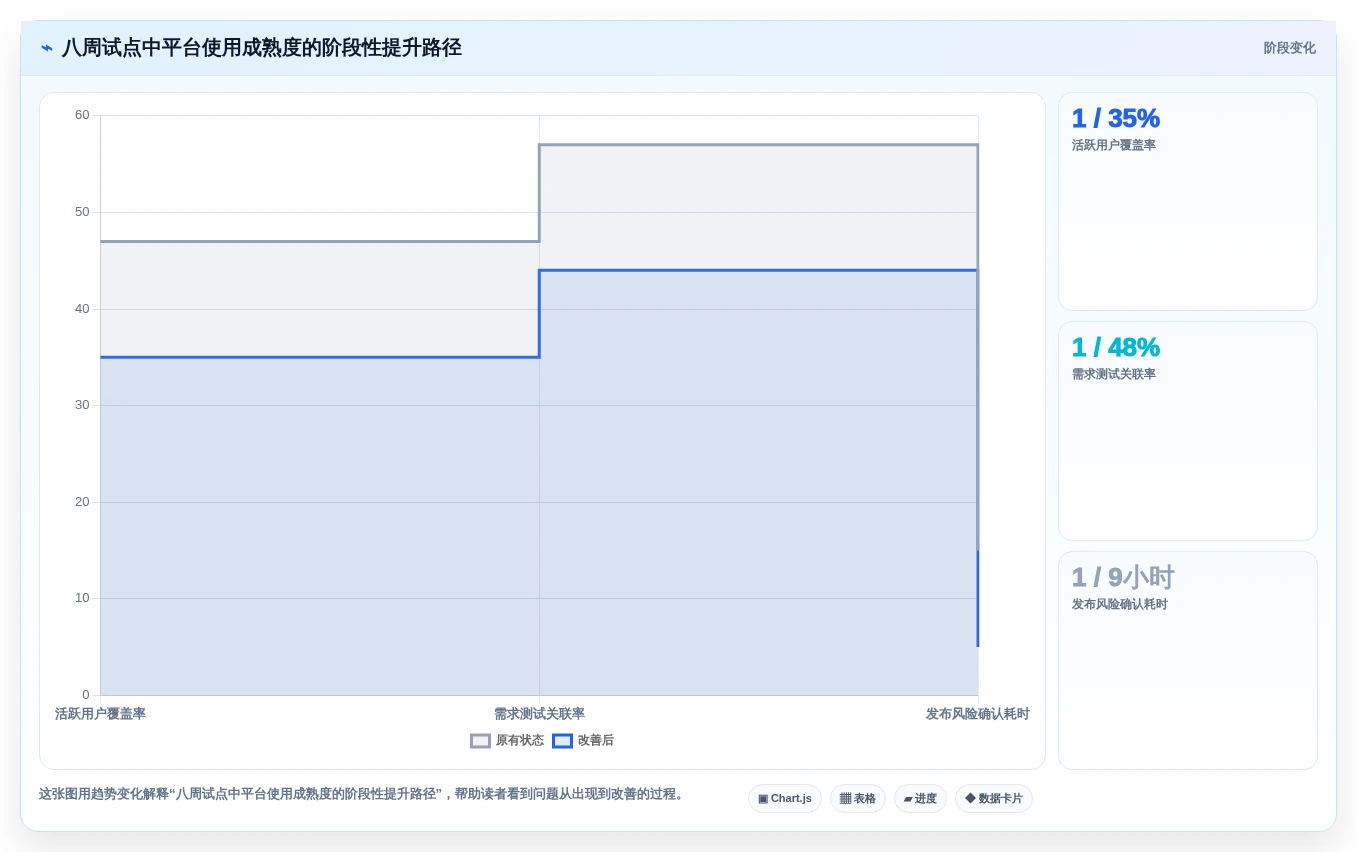This screenshot has height=852, width=1357.
Task: Click the chart title 八周试点中平台使用成熟度的阶段性提升路径
Action: pyautogui.click(x=262, y=48)
